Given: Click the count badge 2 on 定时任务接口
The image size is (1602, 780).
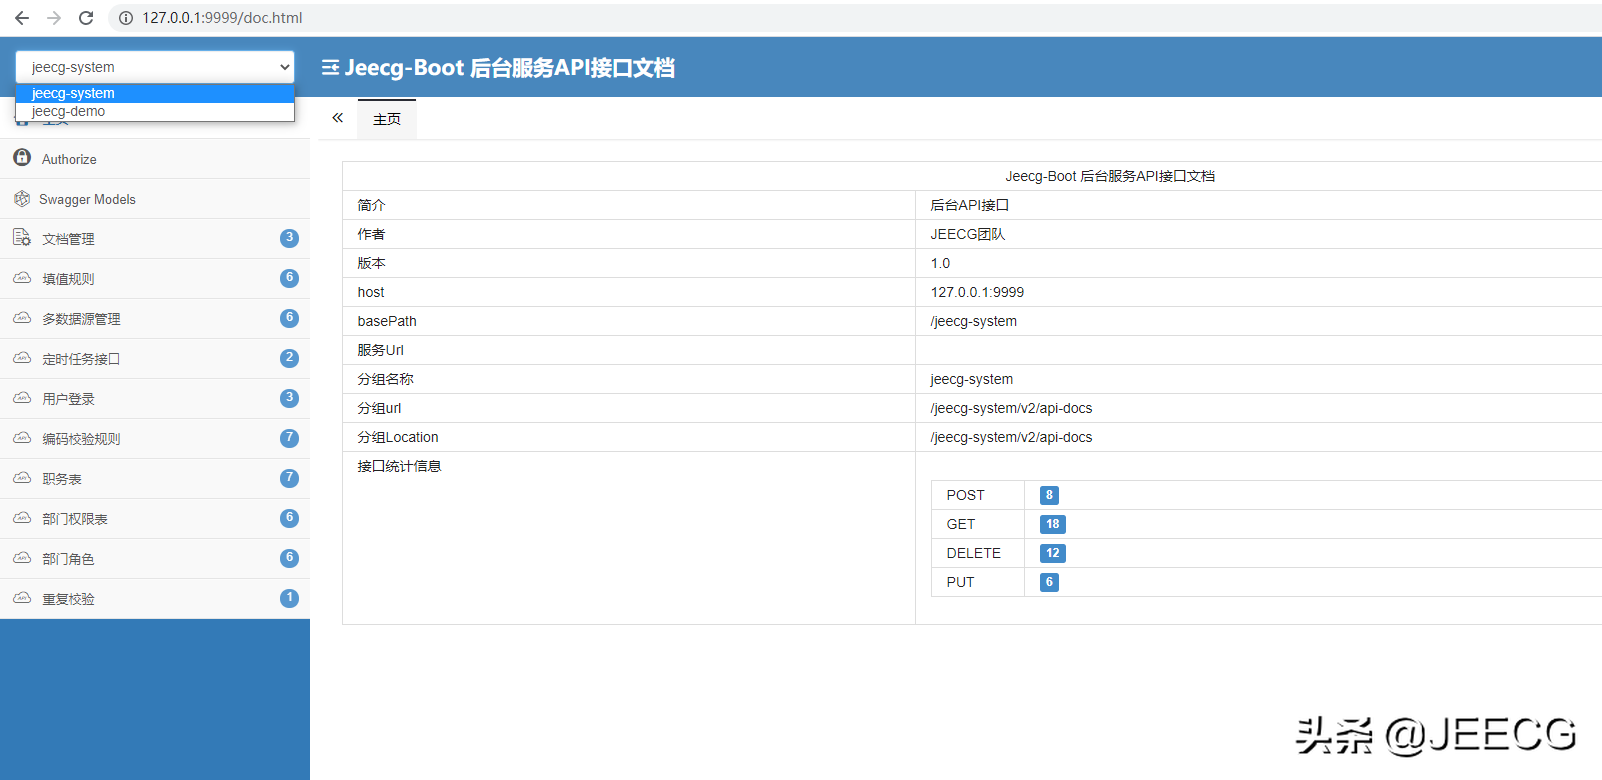Looking at the screenshot, I should tap(289, 358).
